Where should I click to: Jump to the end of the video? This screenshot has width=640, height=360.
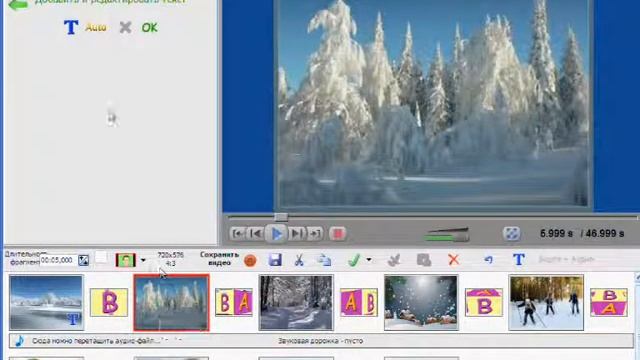pos(315,234)
